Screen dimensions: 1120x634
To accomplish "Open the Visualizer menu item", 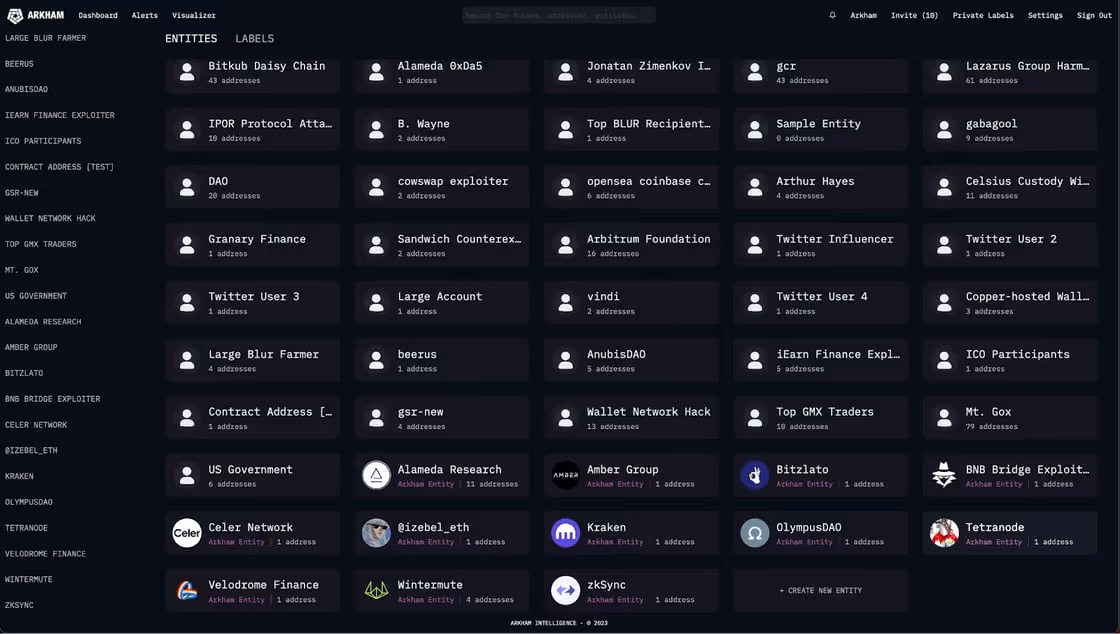I will 194,15.
